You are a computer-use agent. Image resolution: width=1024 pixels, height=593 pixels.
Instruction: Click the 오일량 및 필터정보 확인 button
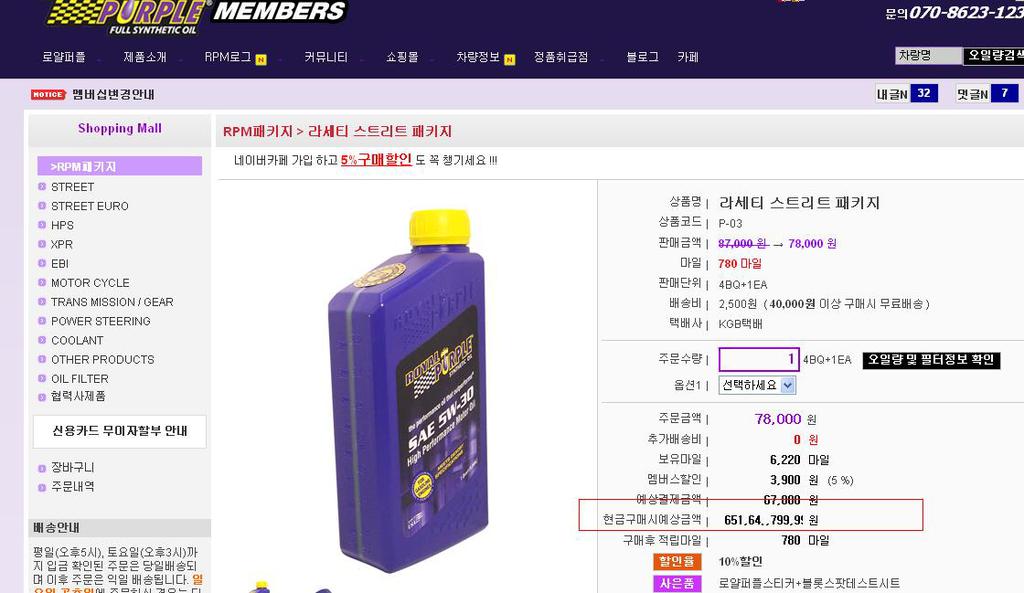931,360
